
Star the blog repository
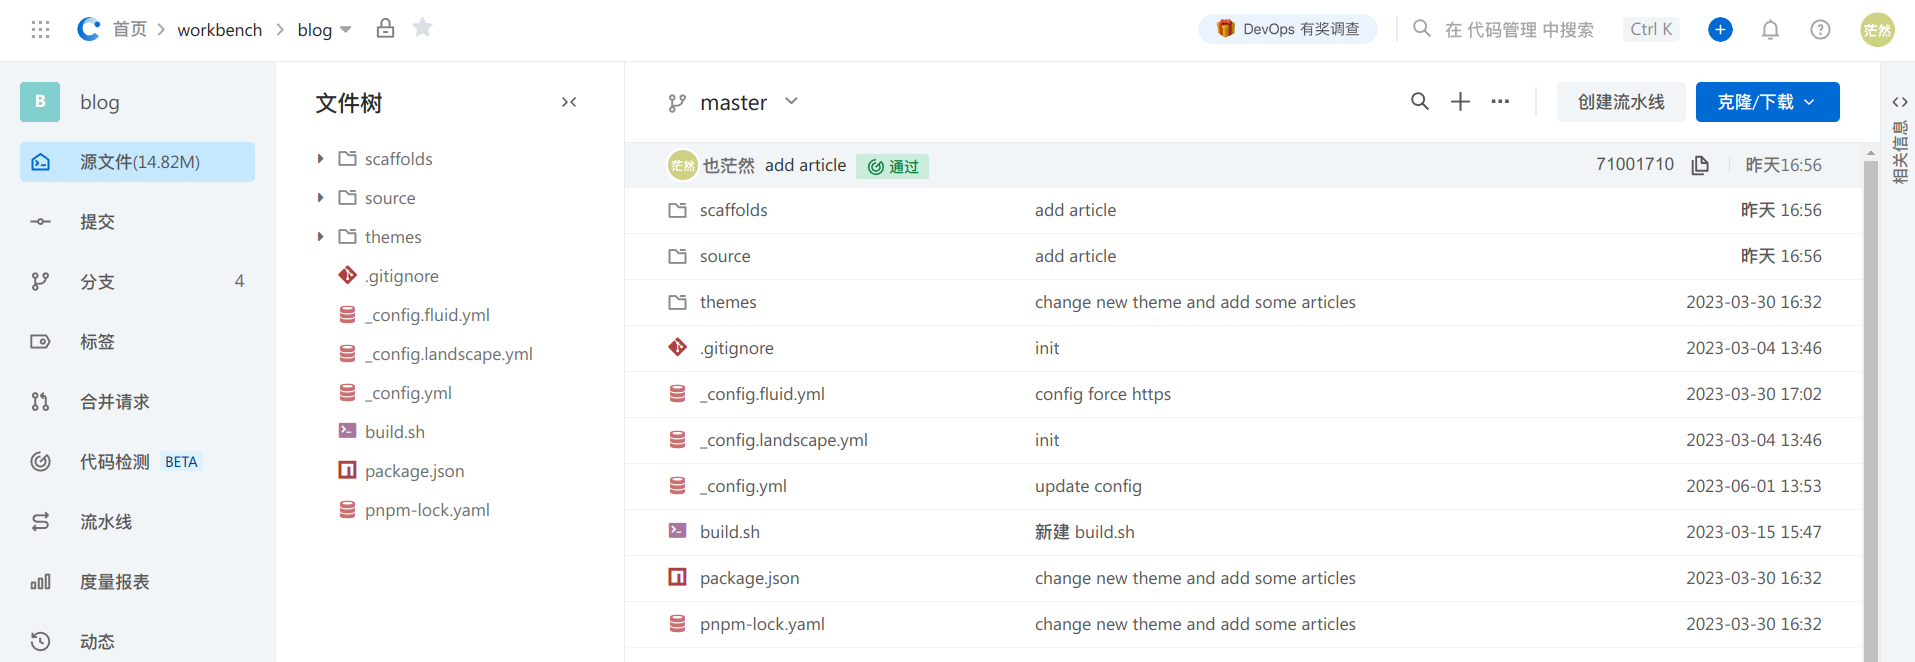tap(423, 28)
